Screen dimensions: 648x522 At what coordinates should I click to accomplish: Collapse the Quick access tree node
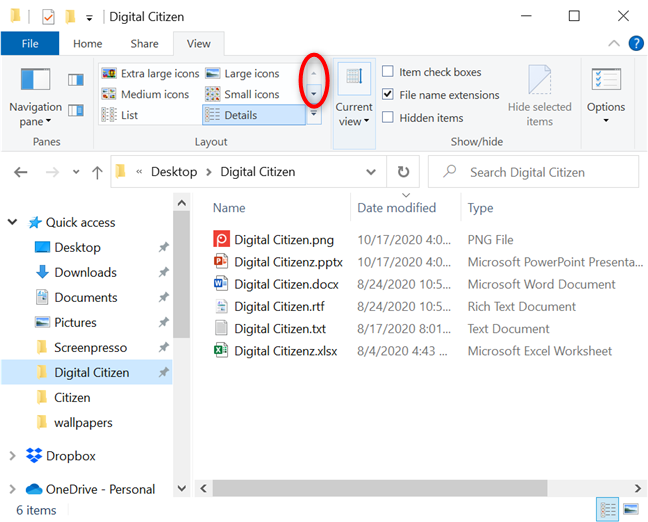12,222
